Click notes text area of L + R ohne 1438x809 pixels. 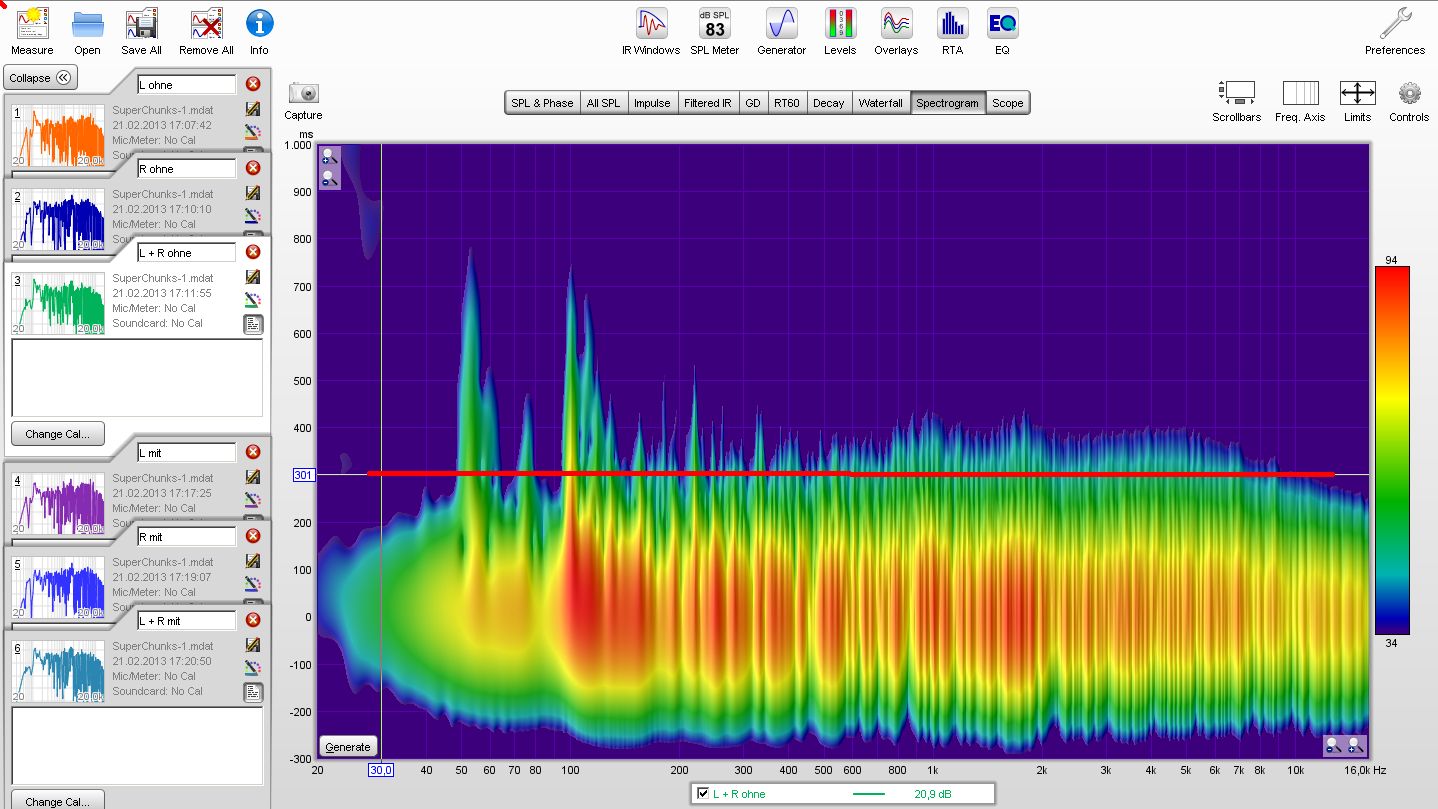[137, 377]
